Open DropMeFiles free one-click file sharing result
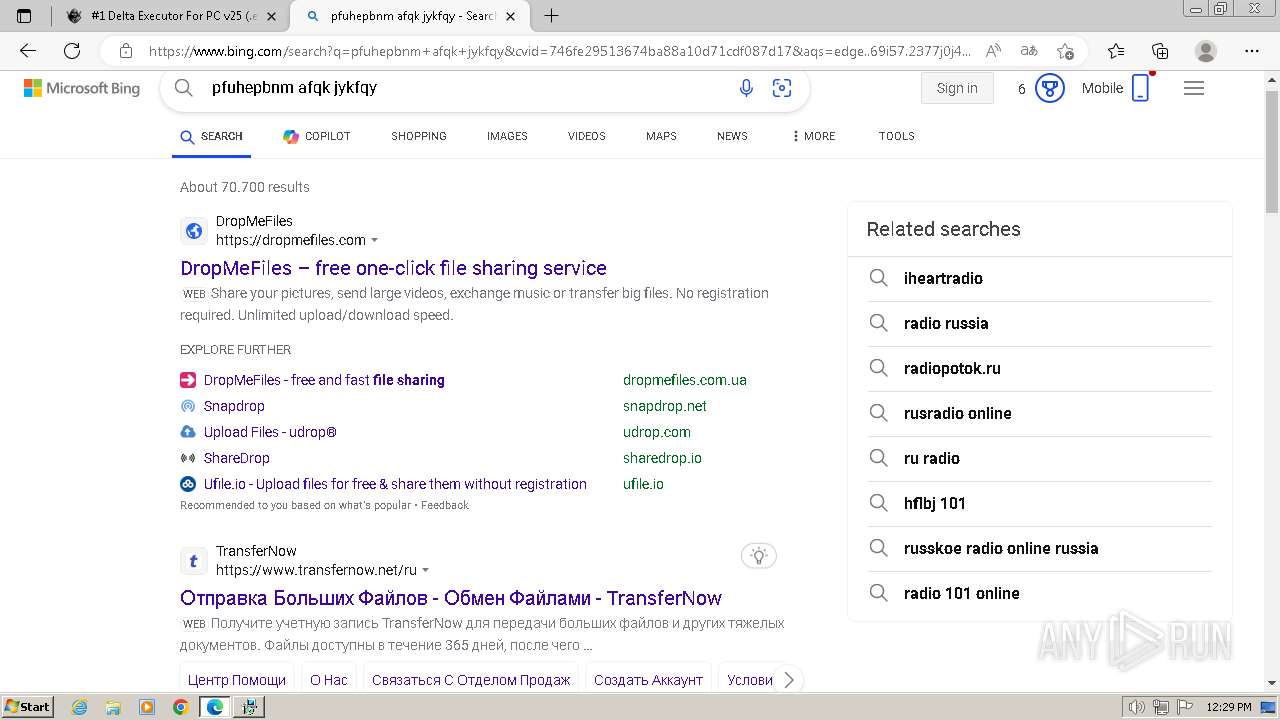Viewport: 1280px width, 720px height. click(x=393, y=268)
